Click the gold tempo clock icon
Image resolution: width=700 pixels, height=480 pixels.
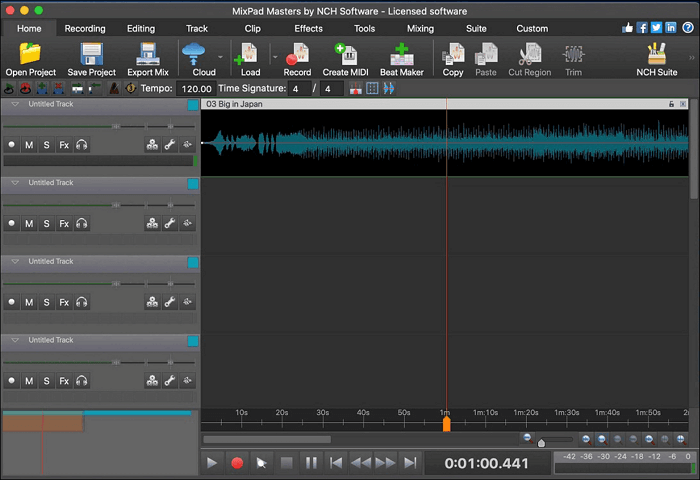(130, 88)
